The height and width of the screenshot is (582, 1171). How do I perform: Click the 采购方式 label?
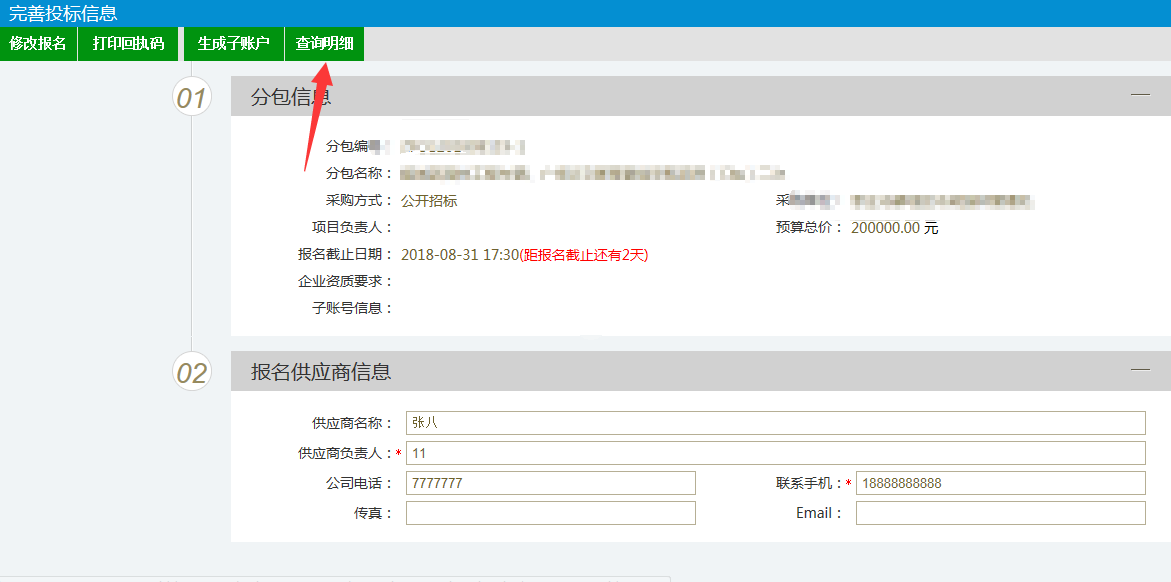360,201
